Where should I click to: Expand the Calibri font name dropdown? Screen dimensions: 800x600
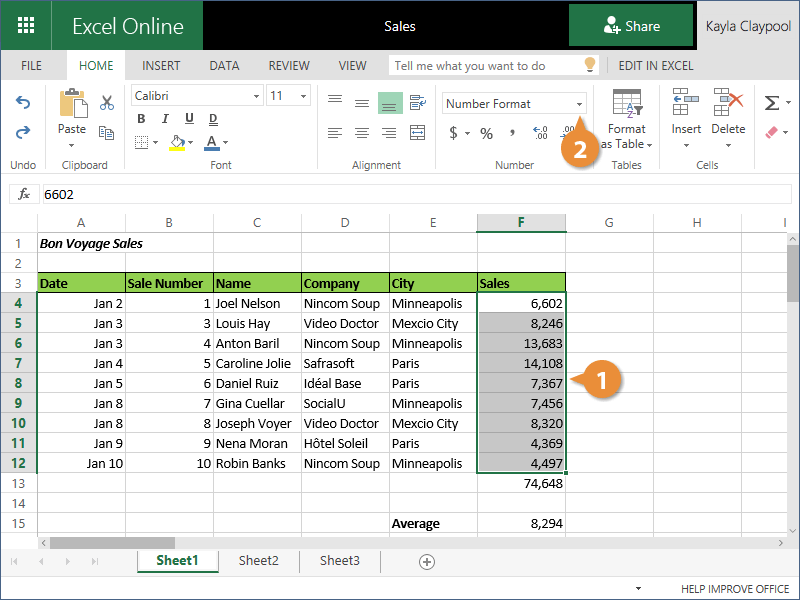(x=255, y=96)
